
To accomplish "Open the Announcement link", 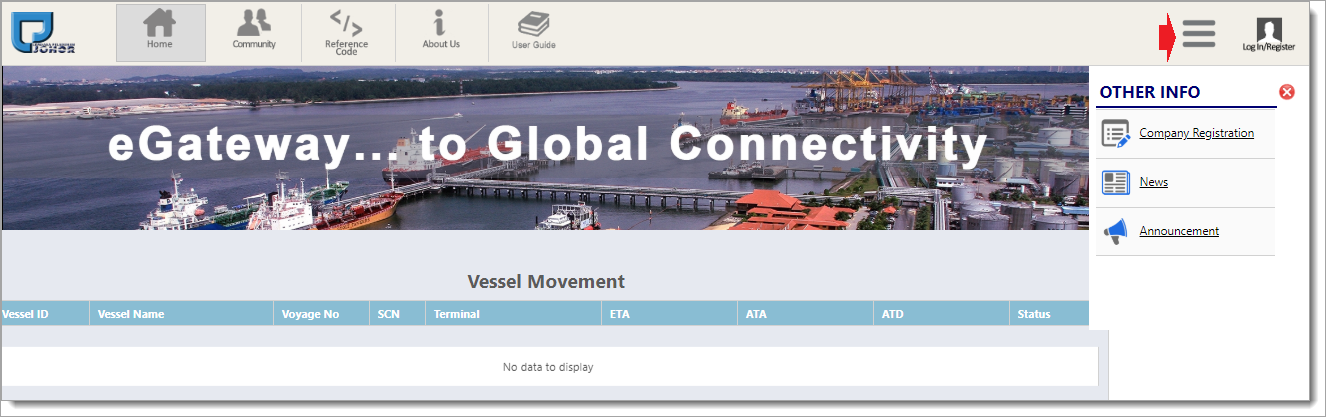I will pyautogui.click(x=1178, y=231).
